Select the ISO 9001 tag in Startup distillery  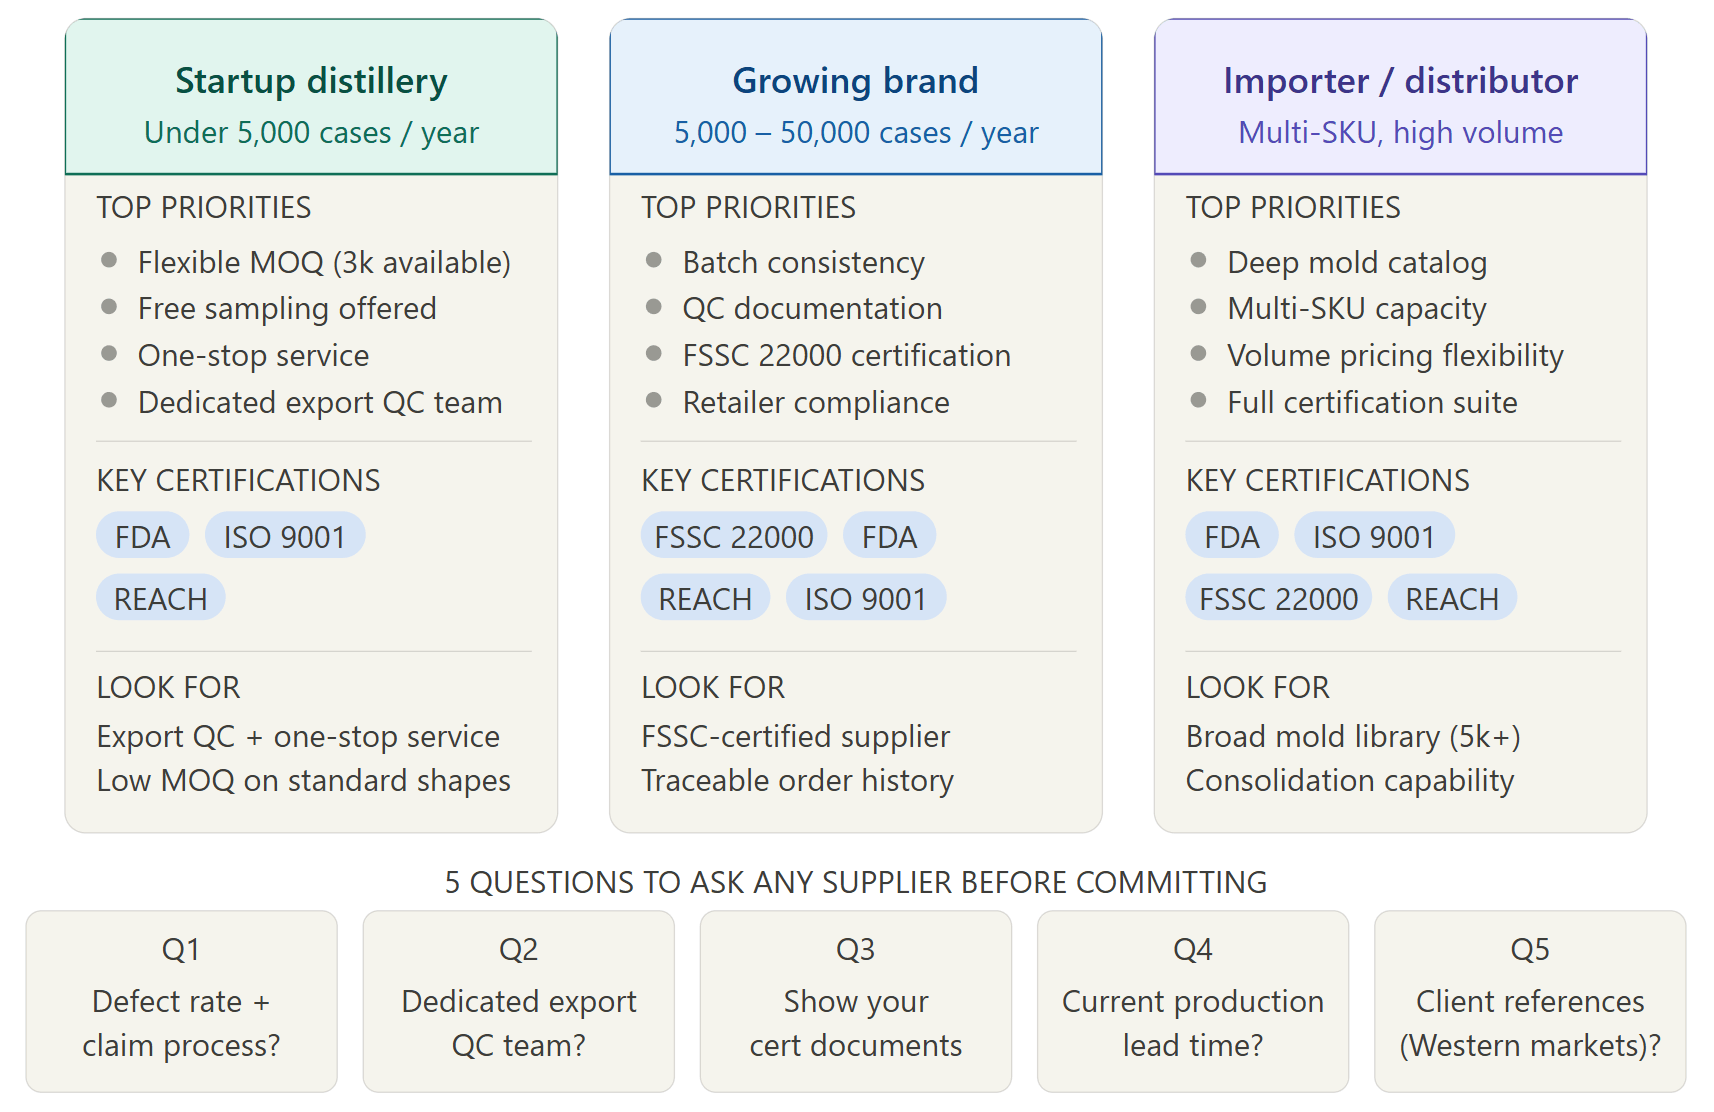coord(284,537)
